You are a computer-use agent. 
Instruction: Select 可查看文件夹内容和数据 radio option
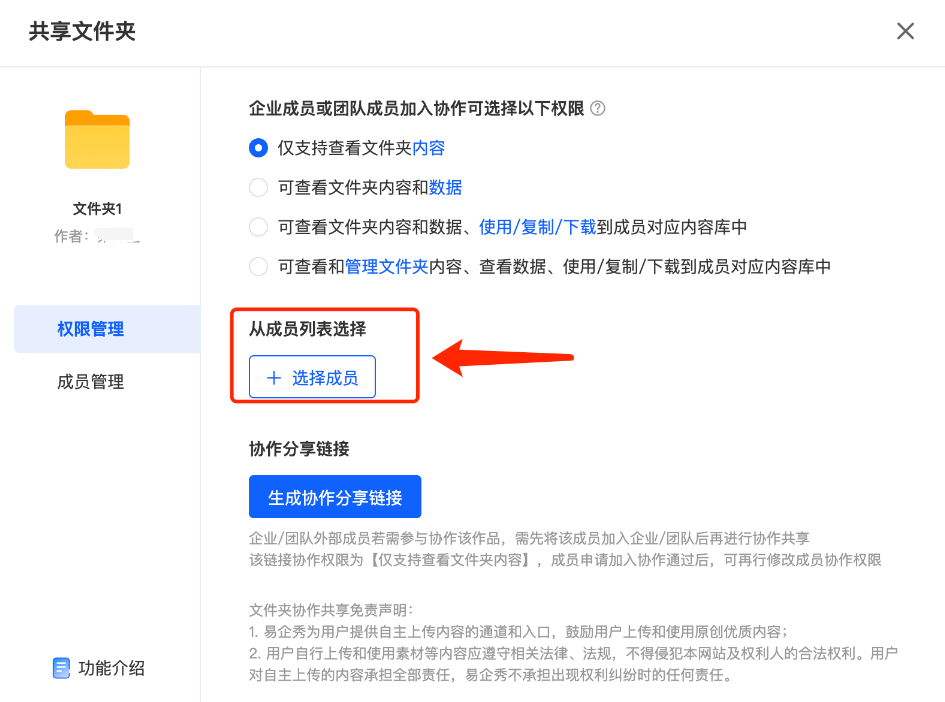click(259, 187)
